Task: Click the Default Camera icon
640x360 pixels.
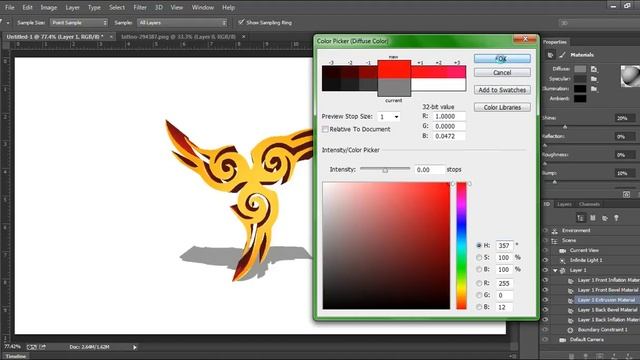Action: click(x=563, y=340)
